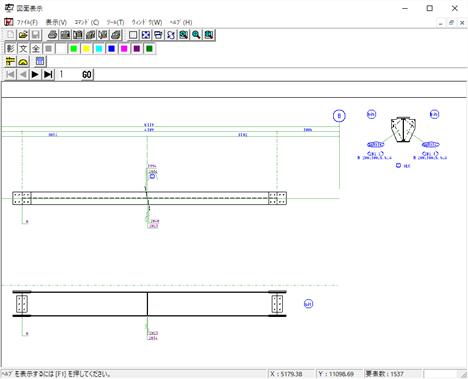468x379 pixels.
Task: Jump to the last drawing page
Action: (x=48, y=74)
